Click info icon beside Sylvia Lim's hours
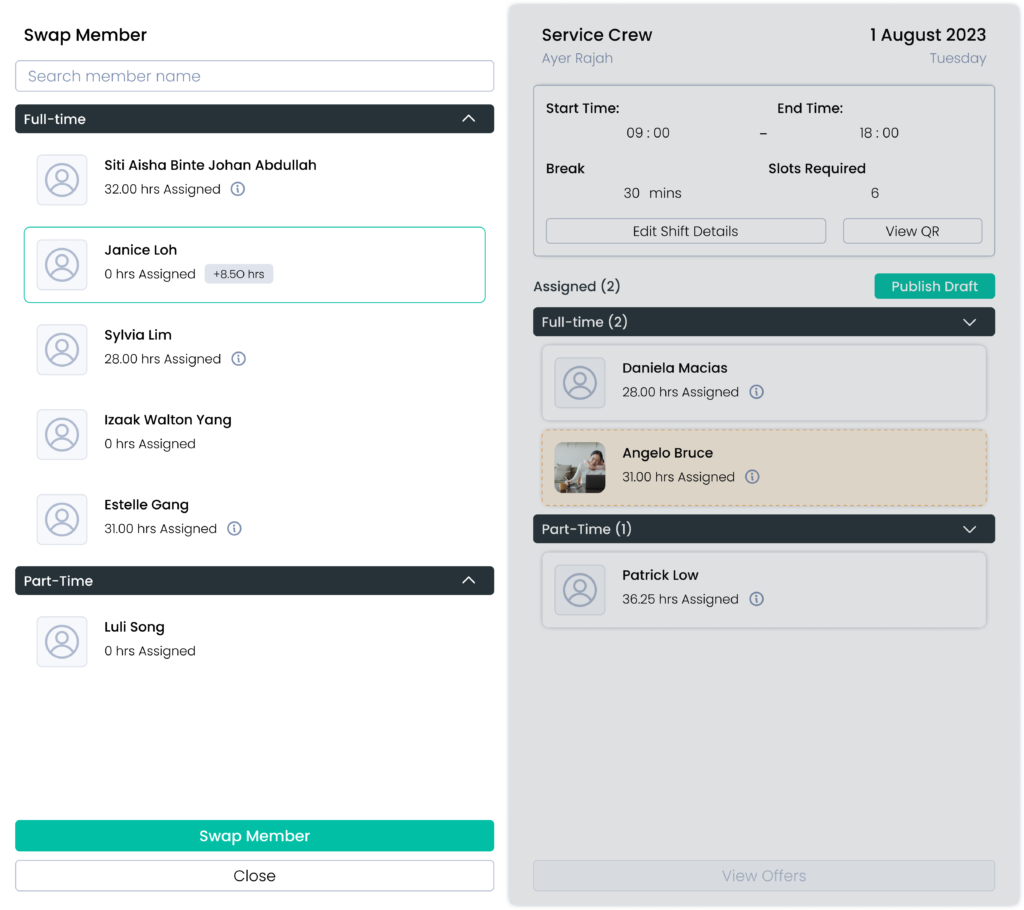 pos(238,359)
